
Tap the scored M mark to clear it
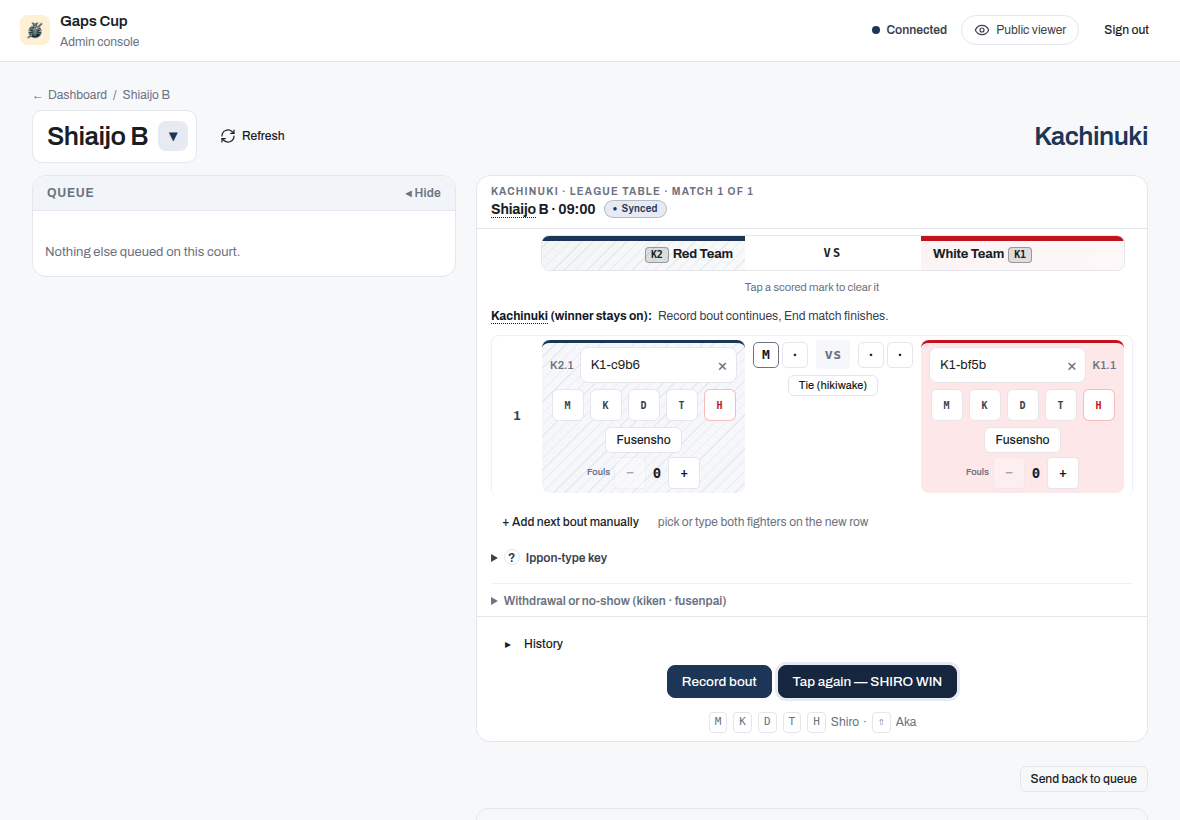pyautogui.click(x=765, y=355)
